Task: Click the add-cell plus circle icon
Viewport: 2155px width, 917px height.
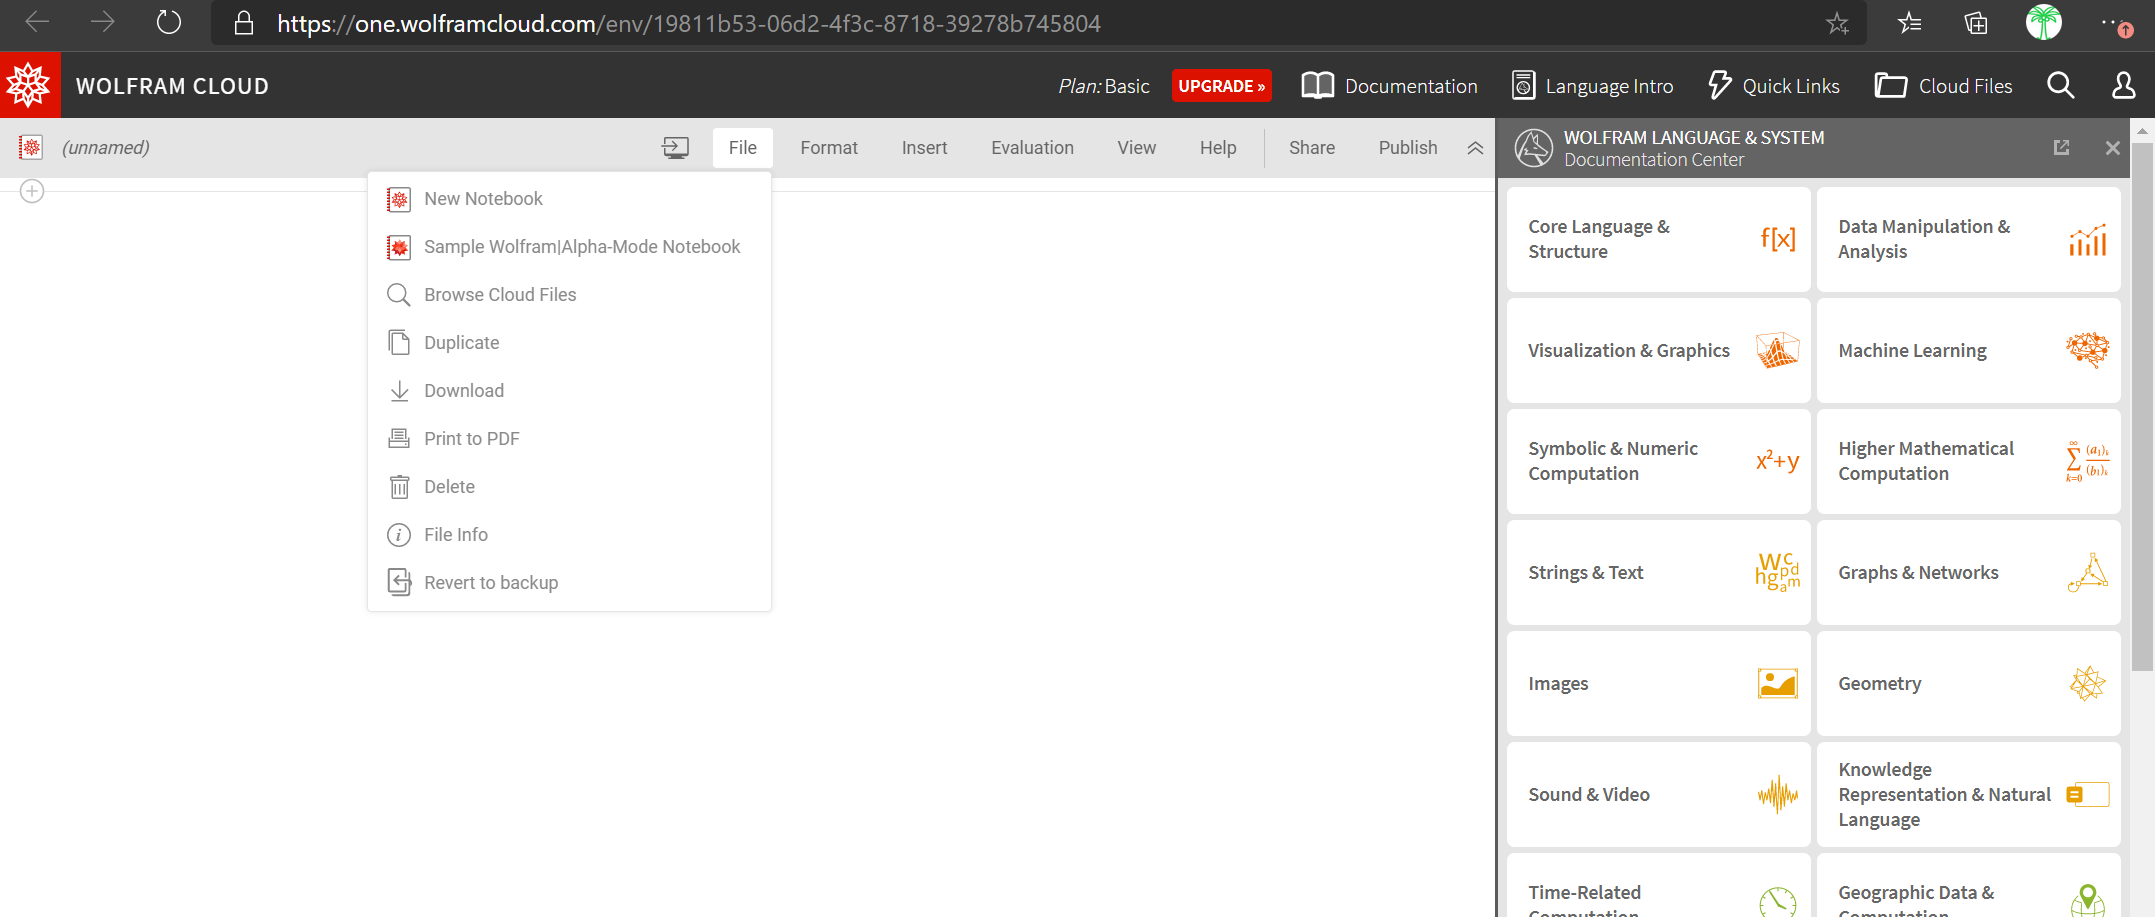Action: coord(32,191)
